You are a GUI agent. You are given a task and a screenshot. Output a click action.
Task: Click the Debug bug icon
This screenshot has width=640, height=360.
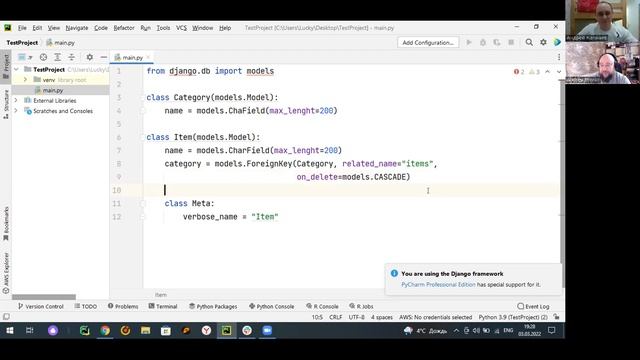483,42
